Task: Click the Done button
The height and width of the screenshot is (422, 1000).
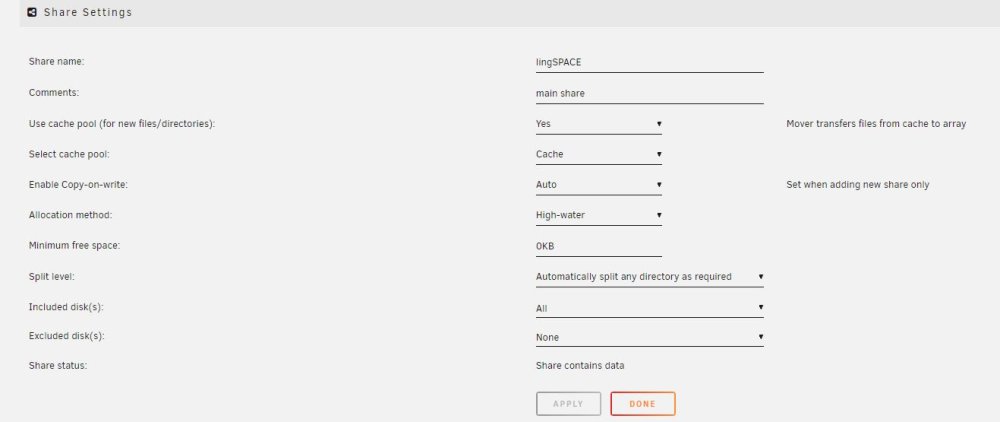Action: click(642, 404)
